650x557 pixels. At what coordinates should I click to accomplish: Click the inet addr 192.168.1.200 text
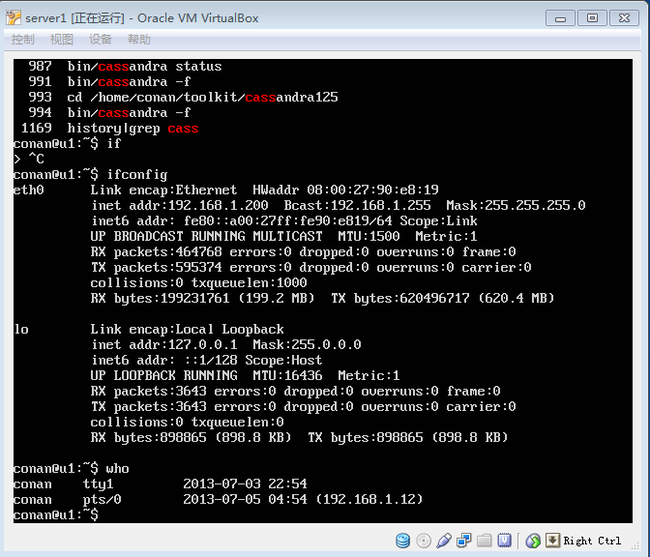click(x=180, y=206)
